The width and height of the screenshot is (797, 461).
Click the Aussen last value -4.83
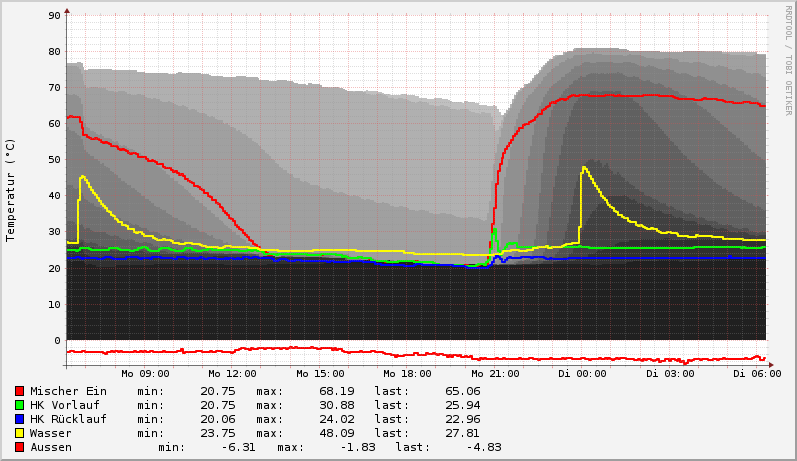pos(483,447)
